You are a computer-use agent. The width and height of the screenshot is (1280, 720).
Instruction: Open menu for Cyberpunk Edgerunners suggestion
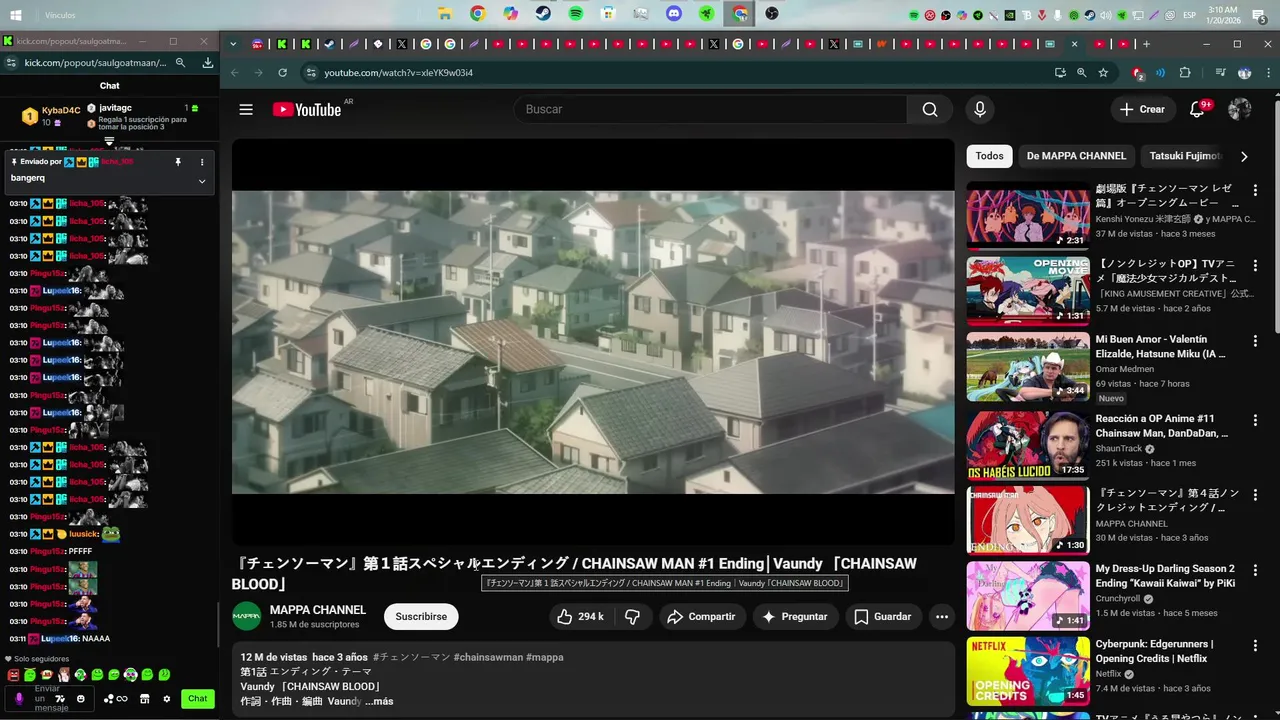coord(1255,646)
